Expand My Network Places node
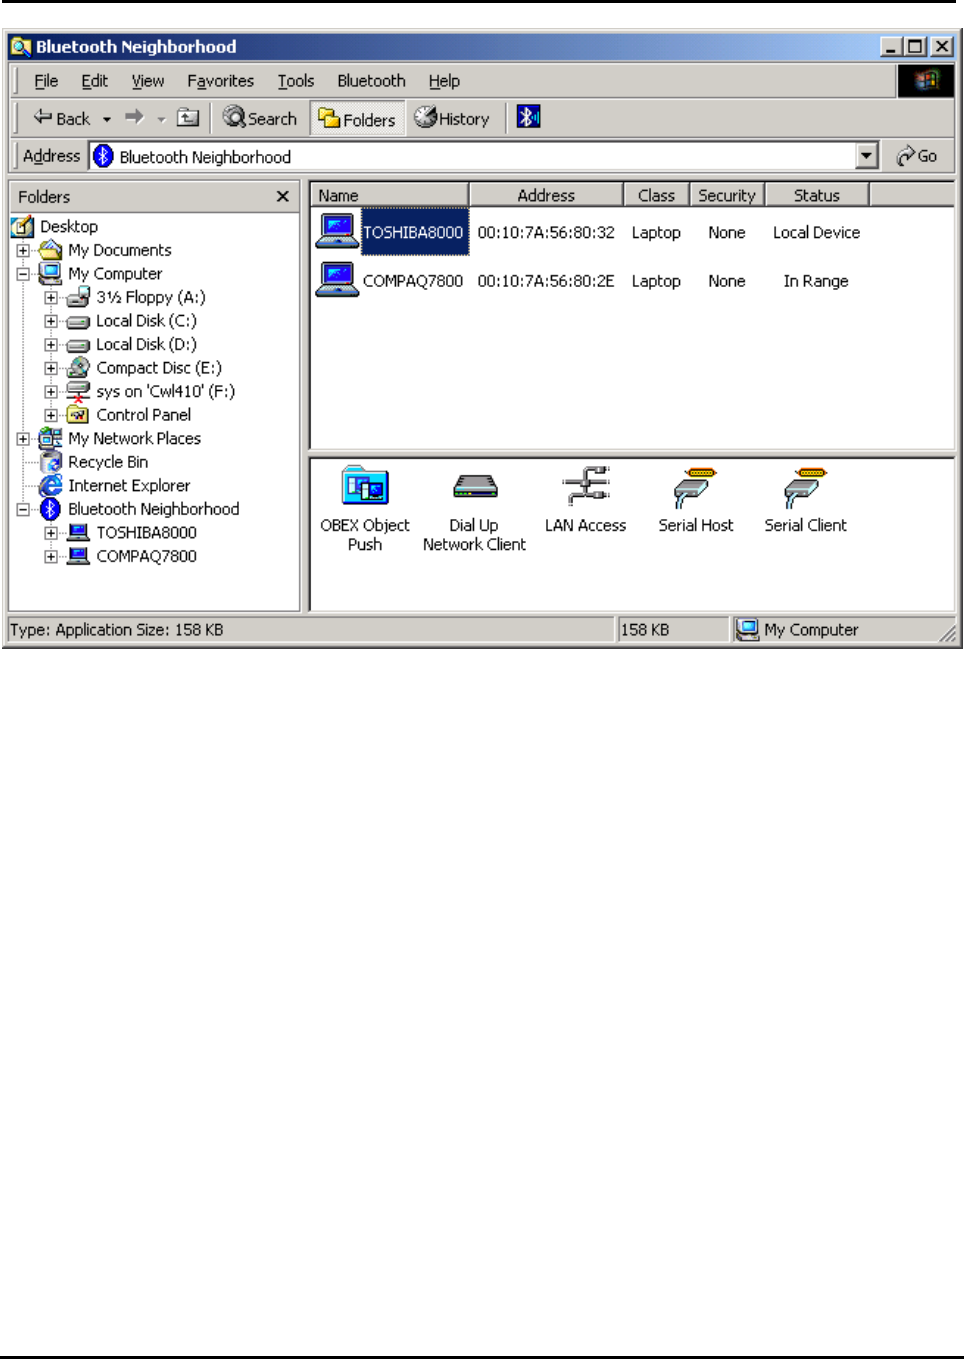Screen dimensions: 964x1359 click(x=23, y=438)
